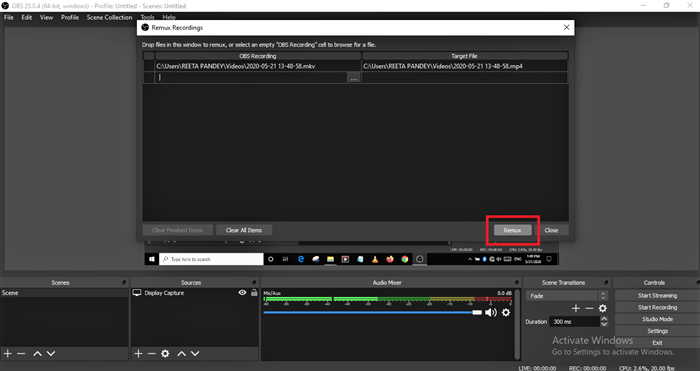Viewport: 700px width, 371px height.
Task: Adjust the Mic/Aux volume slider handle
Action: click(477, 313)
